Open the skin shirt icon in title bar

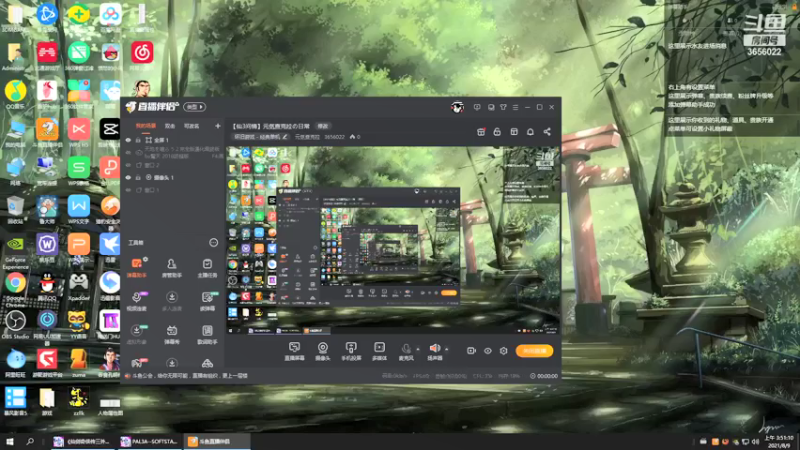[x=503, y=107]
